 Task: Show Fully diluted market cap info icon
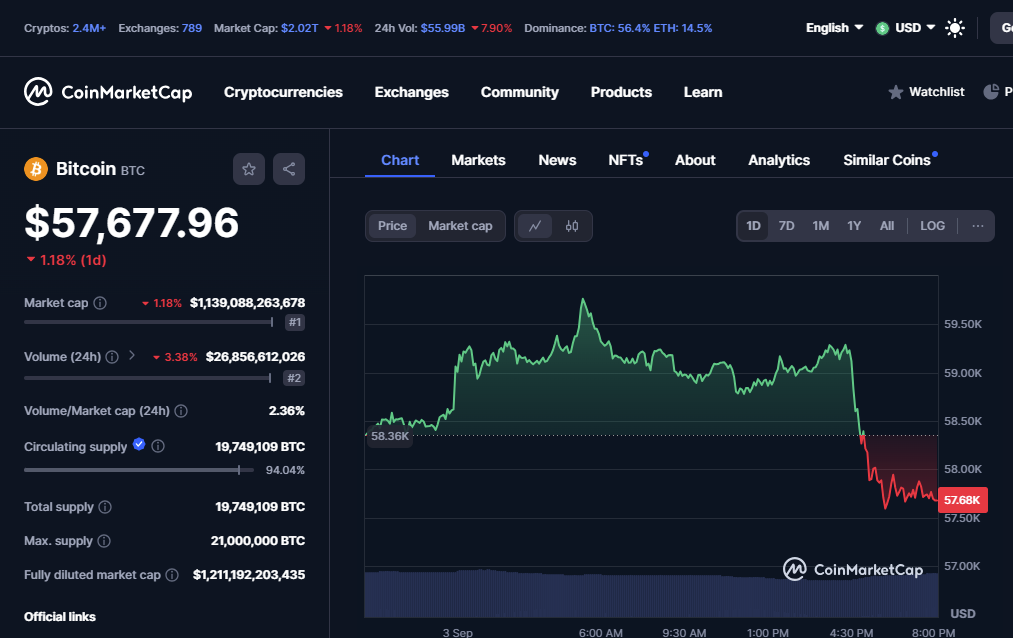pos(172,575)
